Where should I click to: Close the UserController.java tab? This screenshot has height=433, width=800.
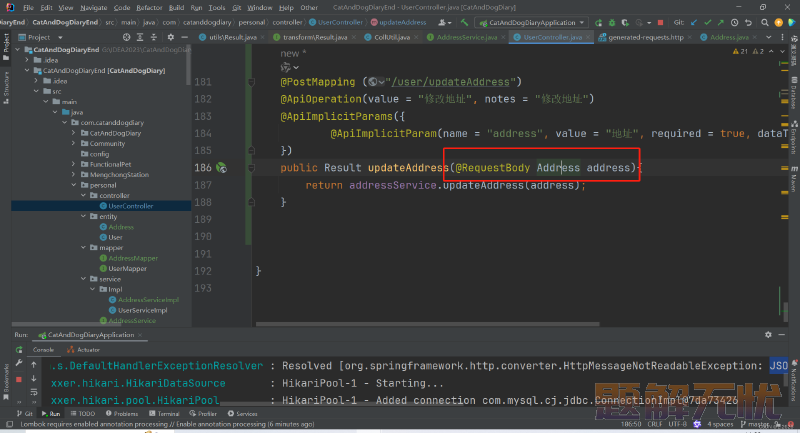pos(588,37)
